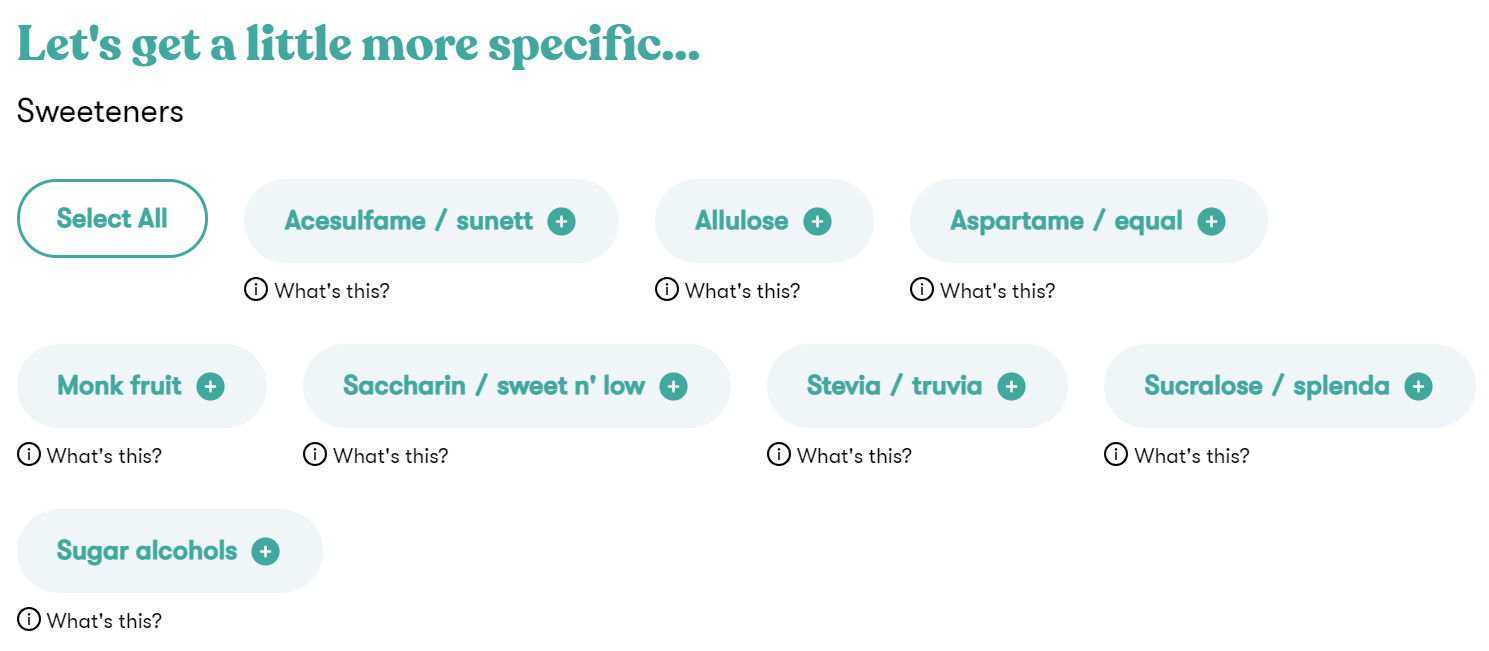The image size is (1489, 651).
Task: View "What's this?" under Stevia / truvia
Action: (x=840, y=455)
